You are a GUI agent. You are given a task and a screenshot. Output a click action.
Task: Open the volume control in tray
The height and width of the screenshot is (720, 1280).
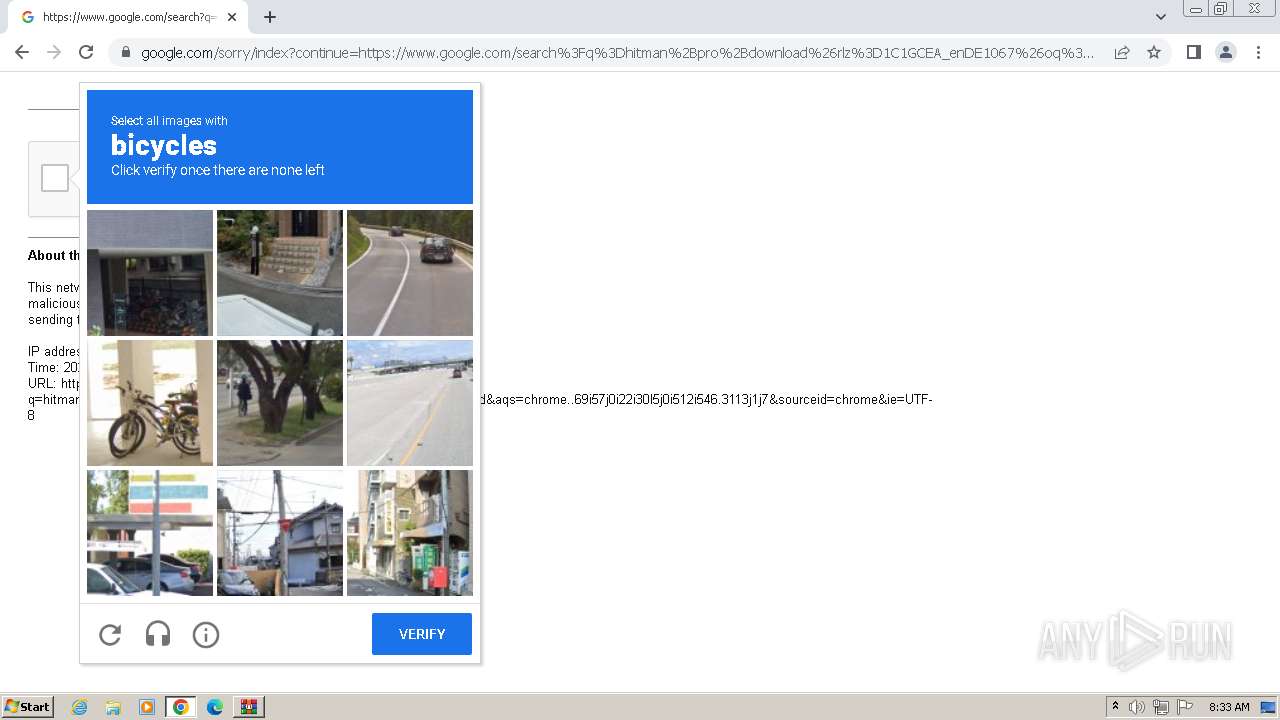[1137, 707]
